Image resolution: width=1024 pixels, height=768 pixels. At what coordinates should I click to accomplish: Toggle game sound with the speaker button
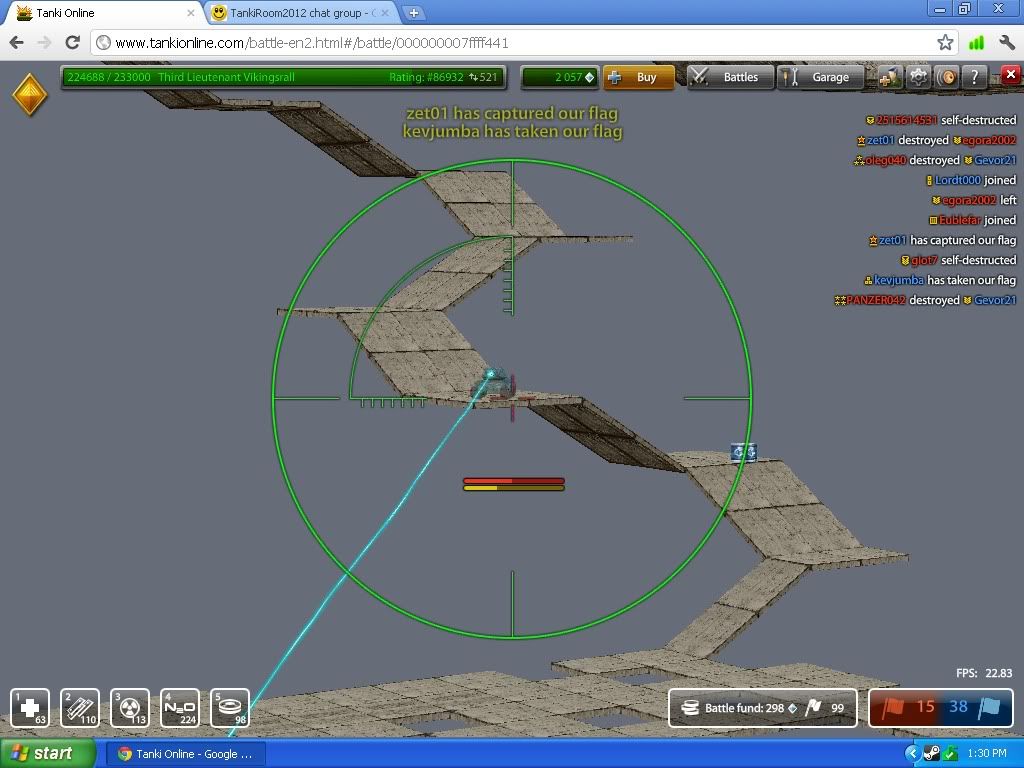(x=946, y=77)
